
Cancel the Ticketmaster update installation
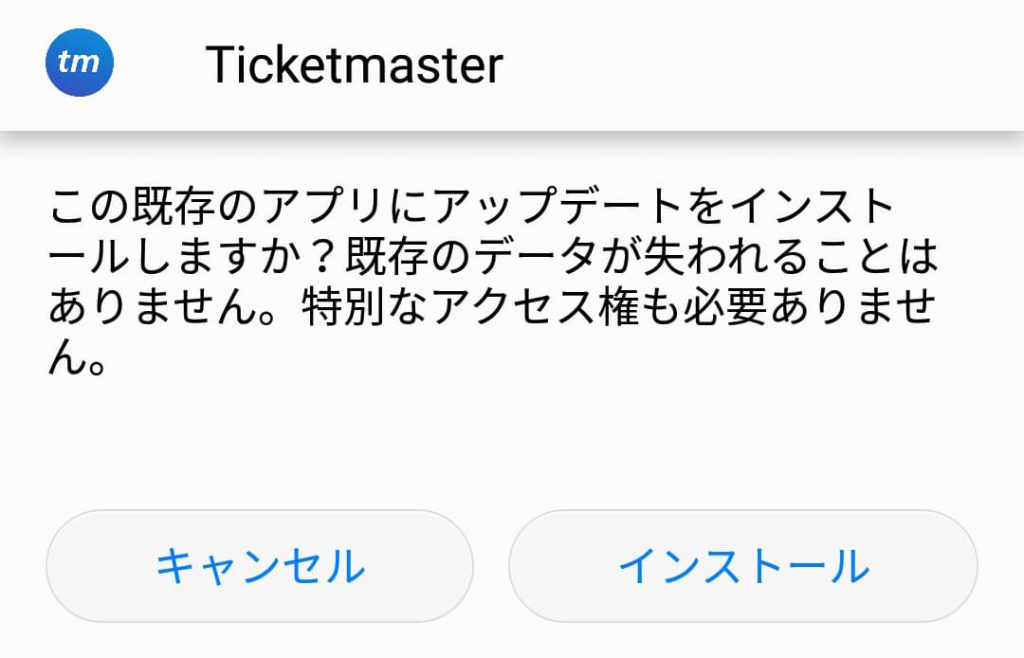[x=259, y=567]
